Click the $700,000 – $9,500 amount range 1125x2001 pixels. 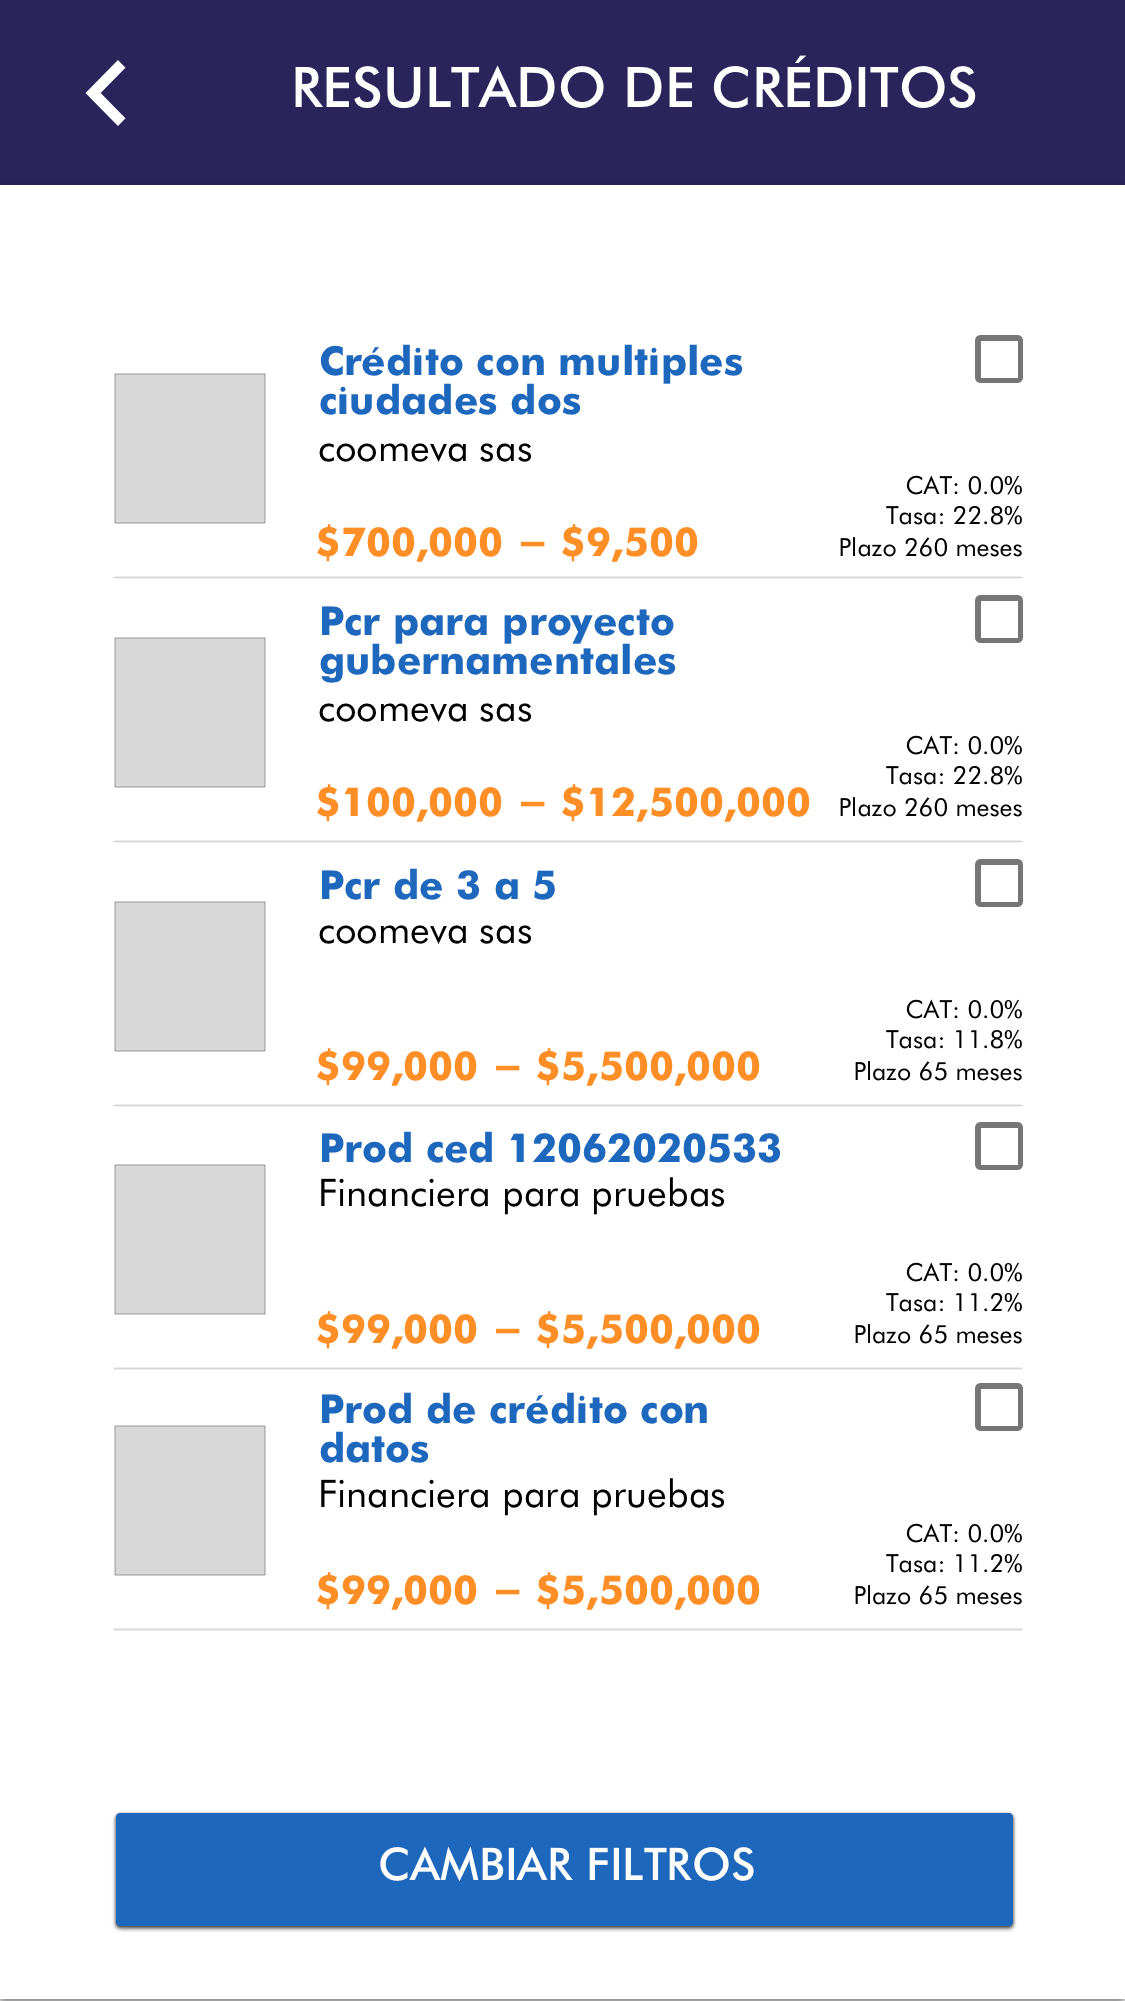(x=507, y=543)
